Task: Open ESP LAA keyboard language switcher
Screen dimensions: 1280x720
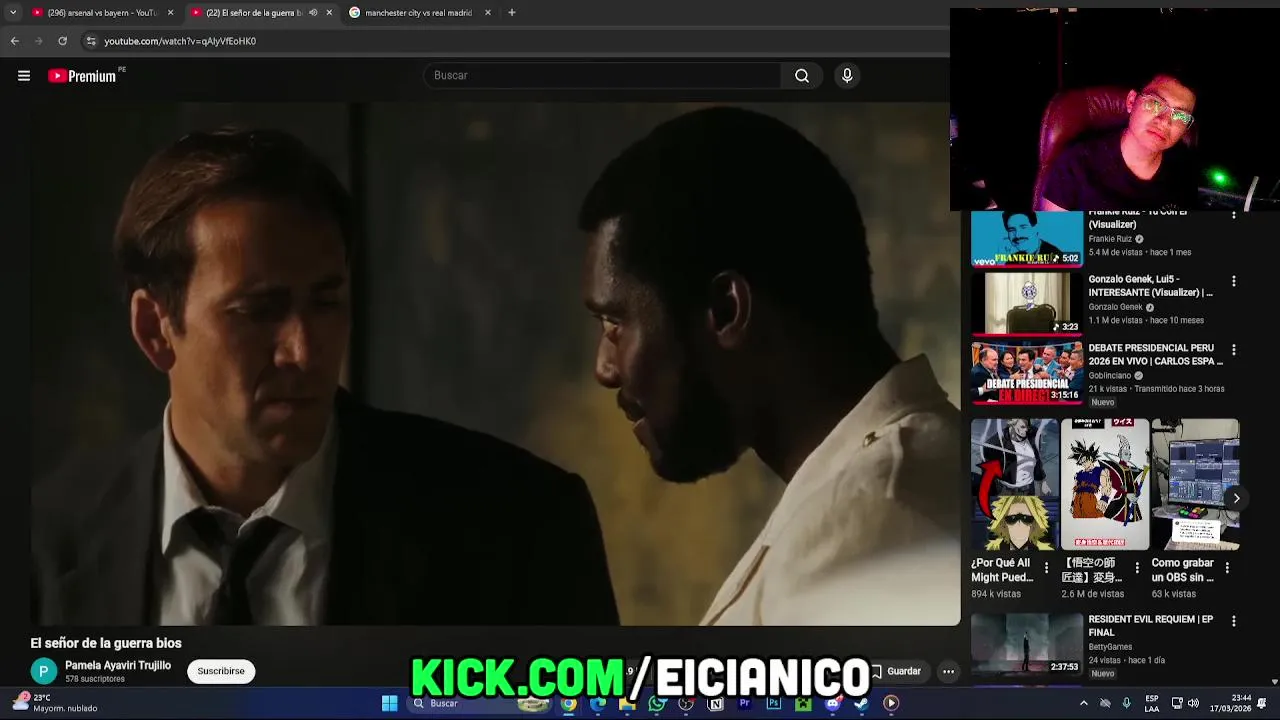Action: tap(1152, 703)
